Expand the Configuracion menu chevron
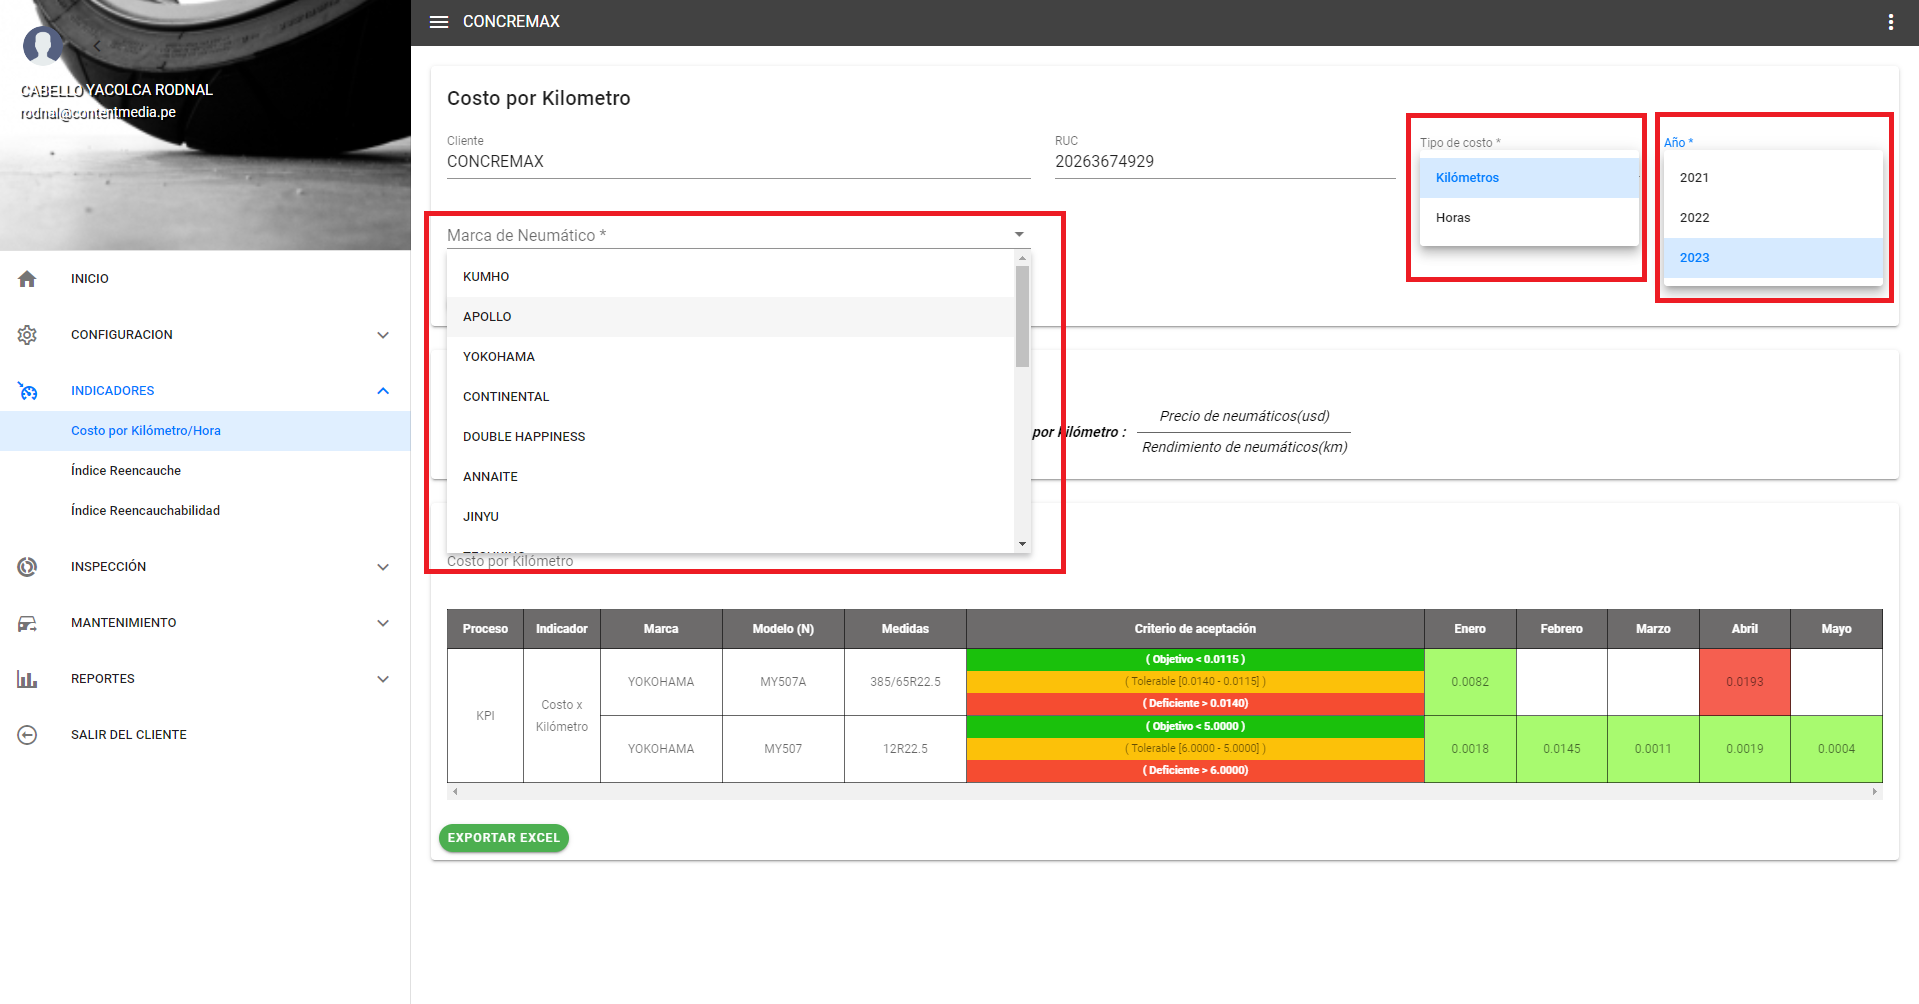 pos(383,335)
